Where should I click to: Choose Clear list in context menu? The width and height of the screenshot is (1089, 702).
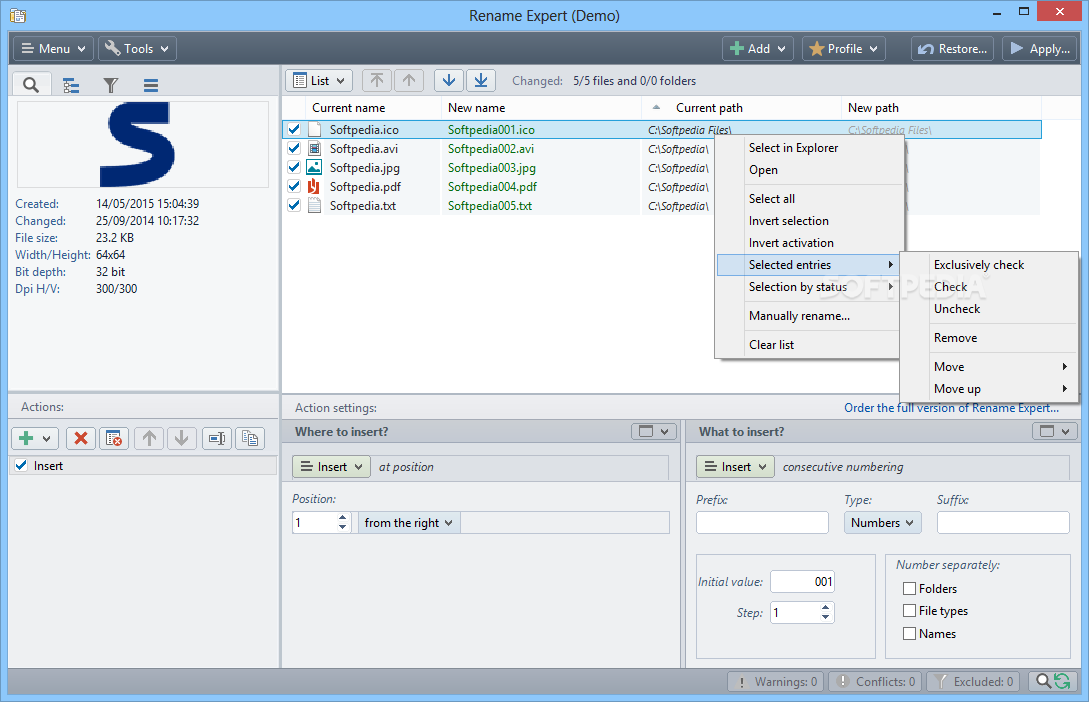[x=771, y=344]
